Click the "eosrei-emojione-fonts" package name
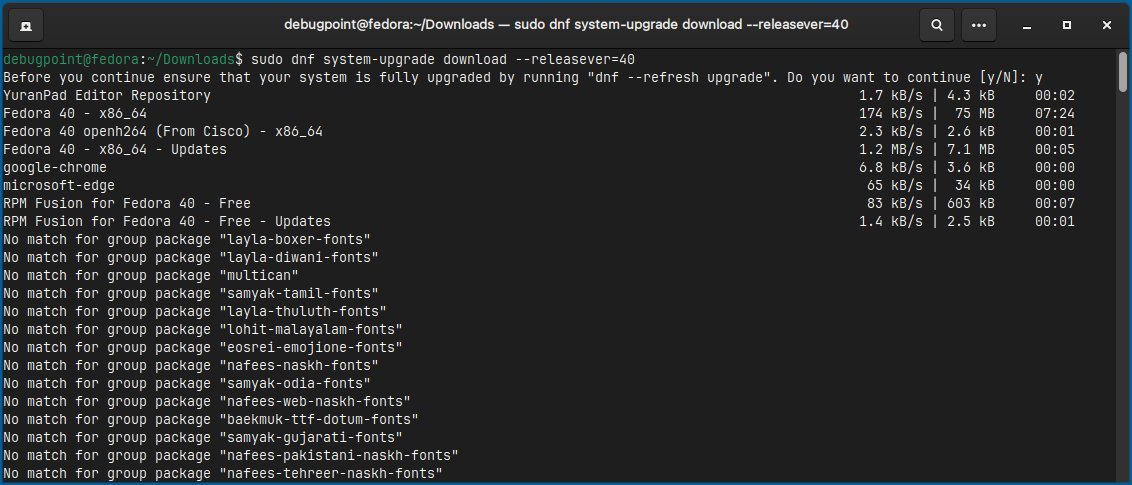 (311, 348)
